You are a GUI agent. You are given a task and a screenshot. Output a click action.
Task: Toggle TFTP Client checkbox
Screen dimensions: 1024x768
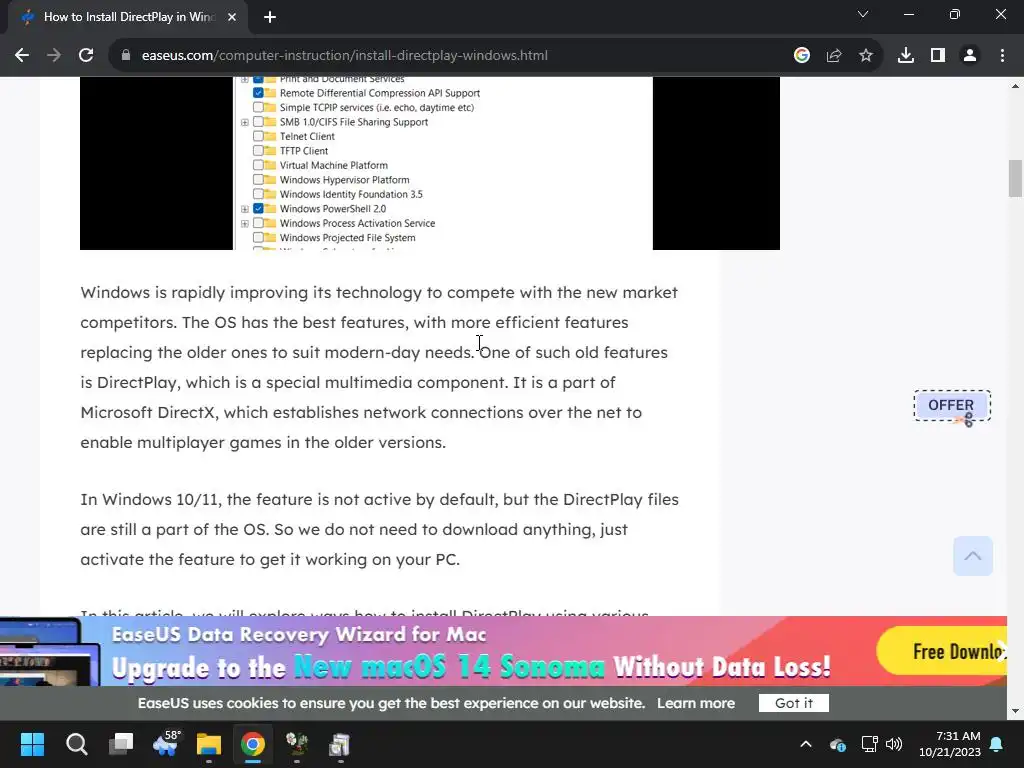(x=259, y=151)
